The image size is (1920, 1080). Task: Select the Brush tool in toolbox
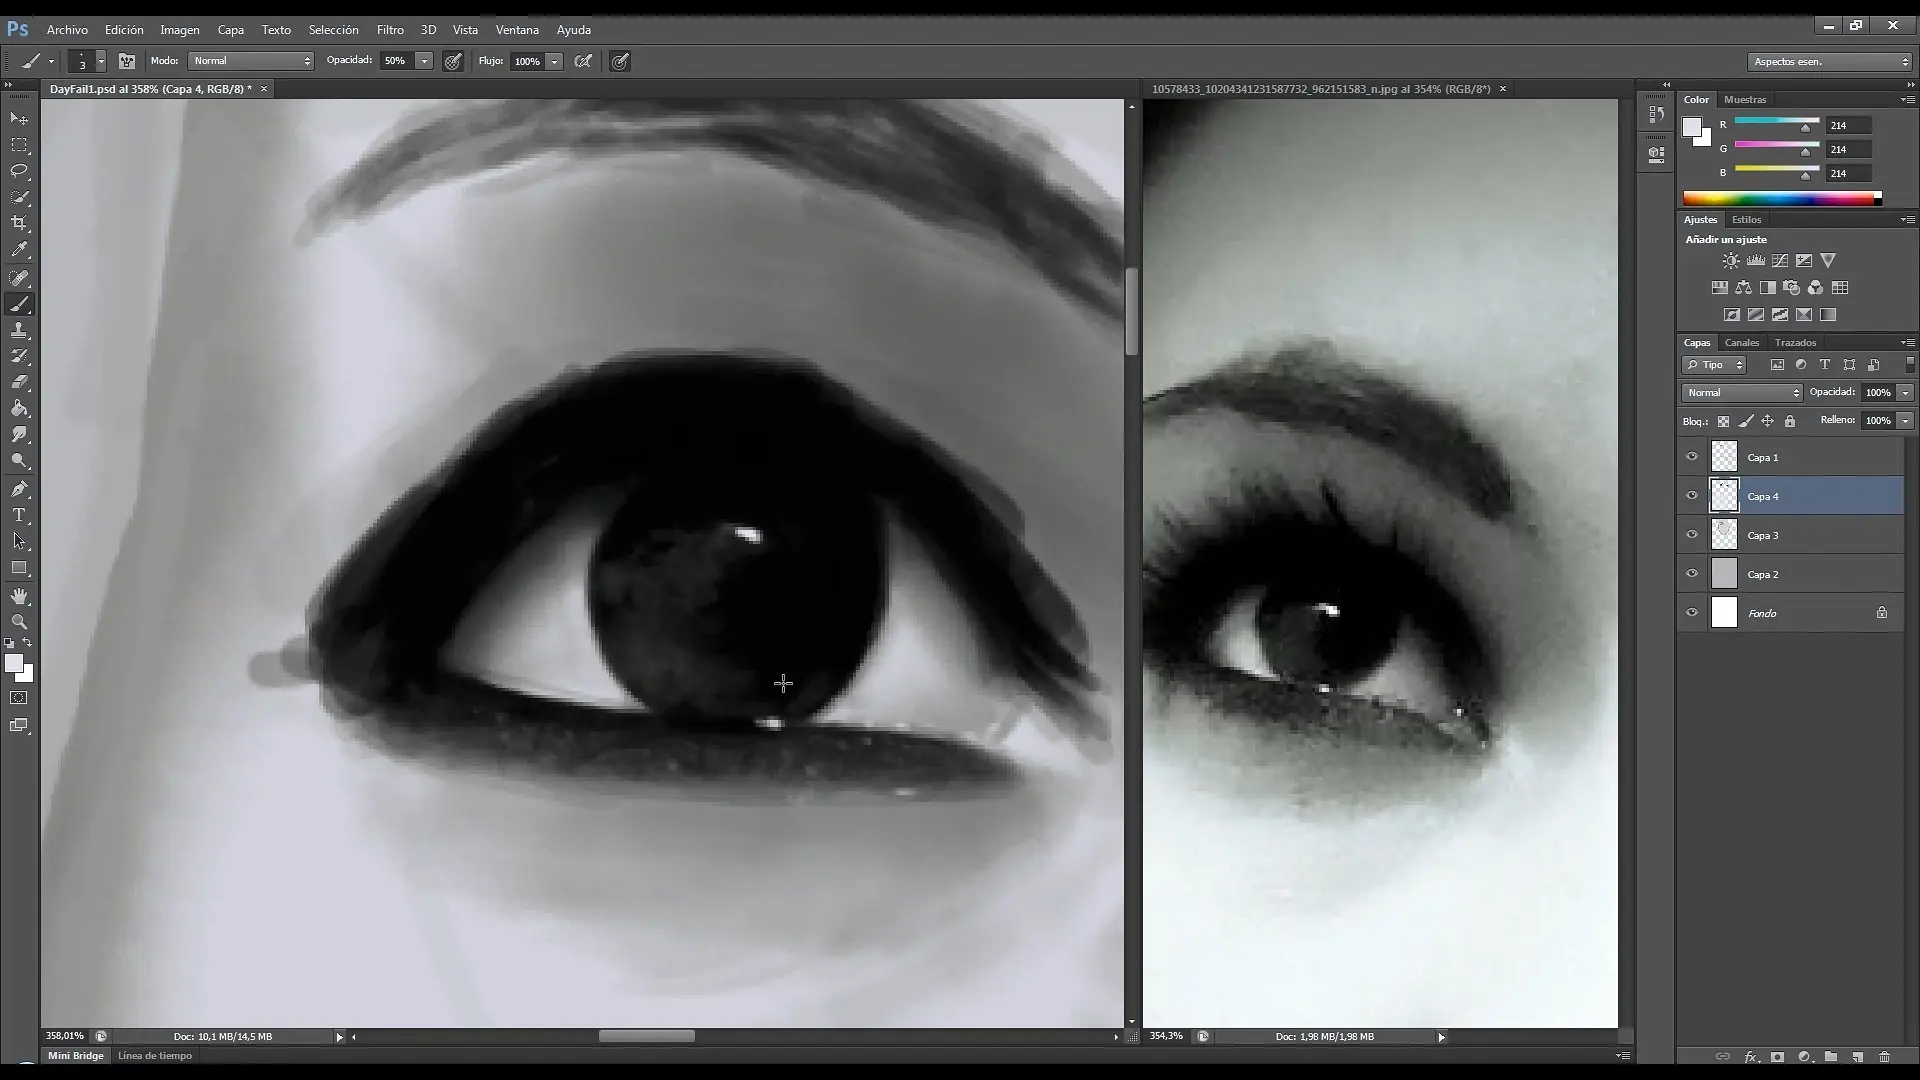[19, 304]
